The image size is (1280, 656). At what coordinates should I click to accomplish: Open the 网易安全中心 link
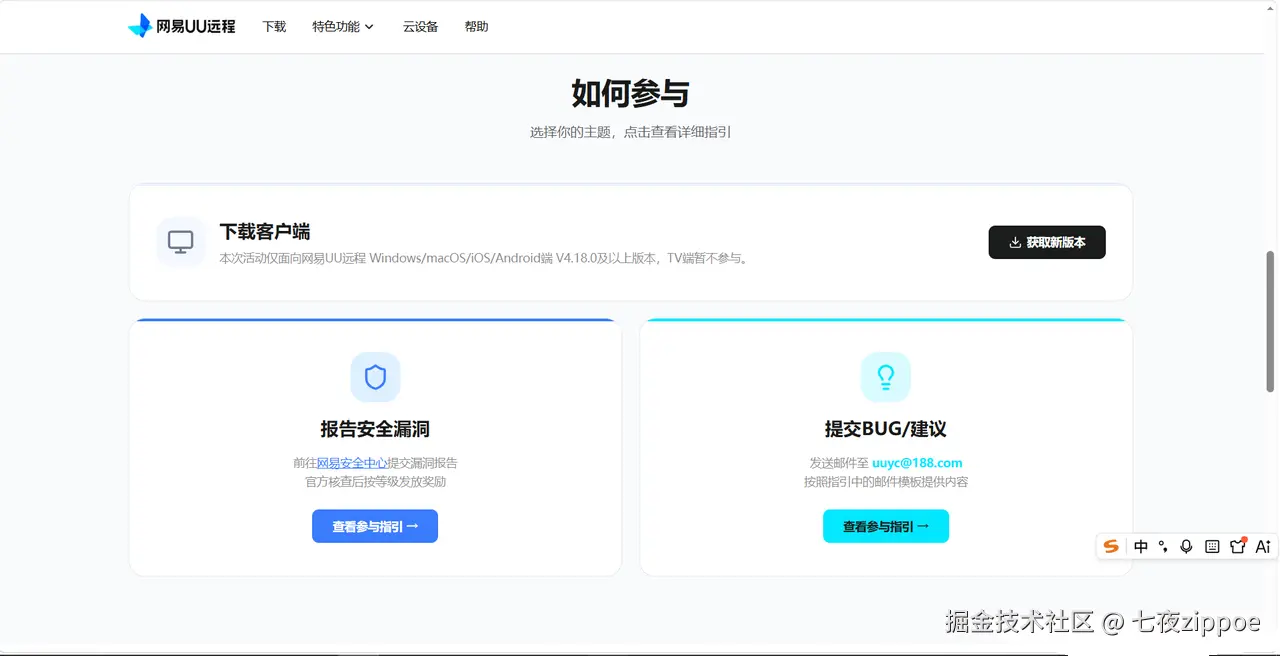click(352, 463)
